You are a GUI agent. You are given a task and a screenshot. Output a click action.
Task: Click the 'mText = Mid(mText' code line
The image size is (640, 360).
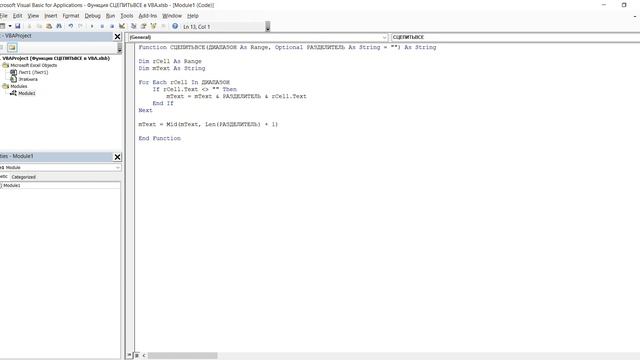[x=208, y=124]
